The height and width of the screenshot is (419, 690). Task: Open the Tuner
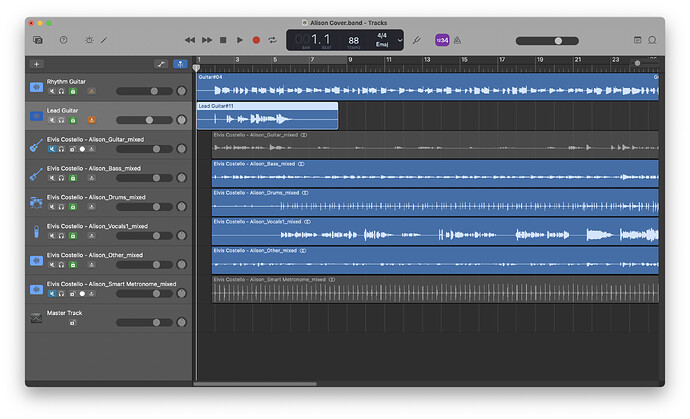tap(416, 40)
